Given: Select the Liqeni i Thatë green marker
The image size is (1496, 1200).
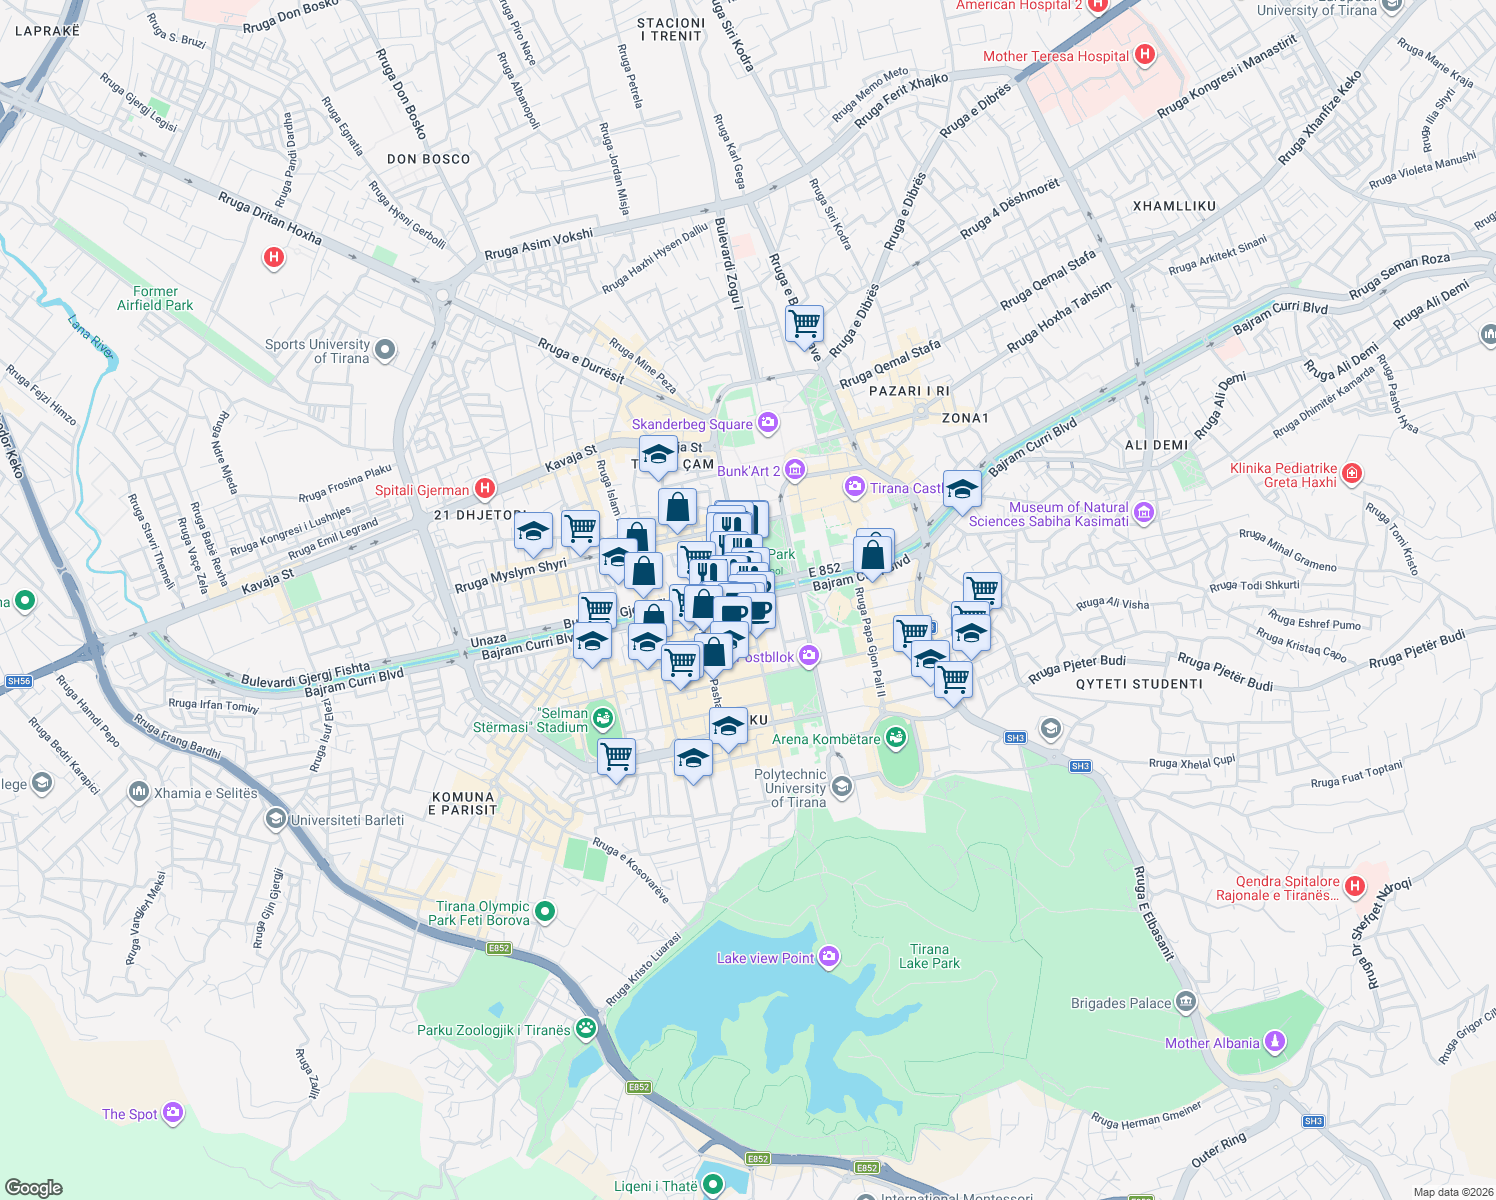Looking at the screenshot, I should 712,1185.
